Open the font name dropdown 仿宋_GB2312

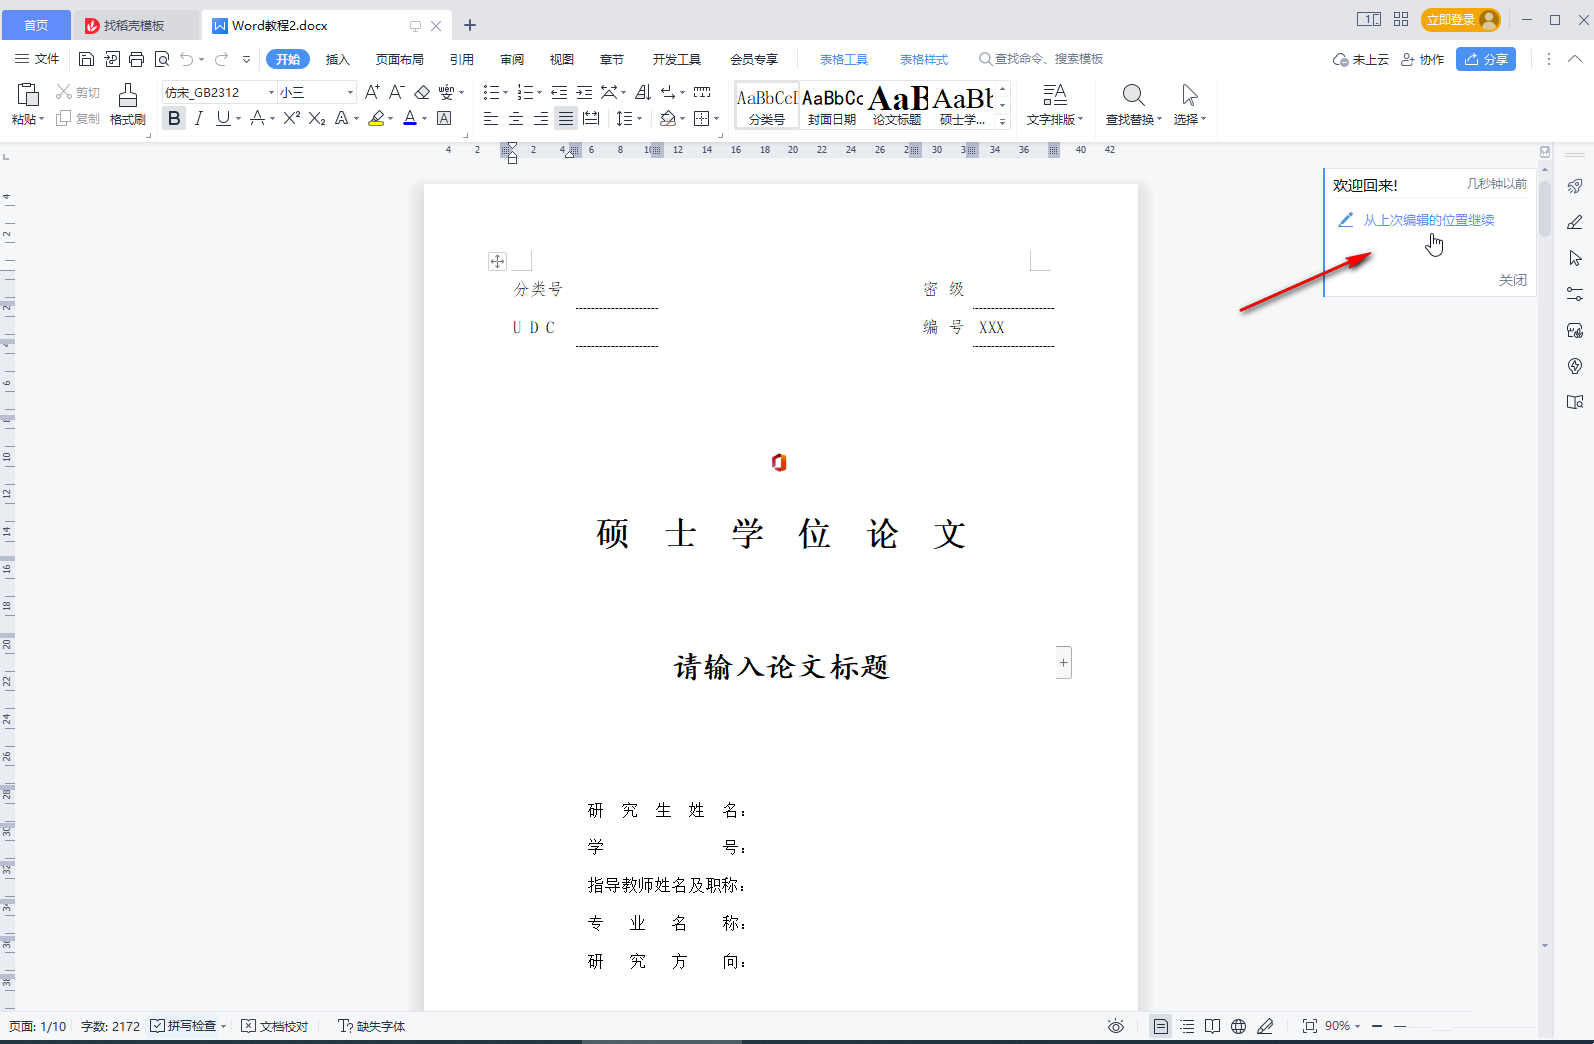click(x=271, y=93)
